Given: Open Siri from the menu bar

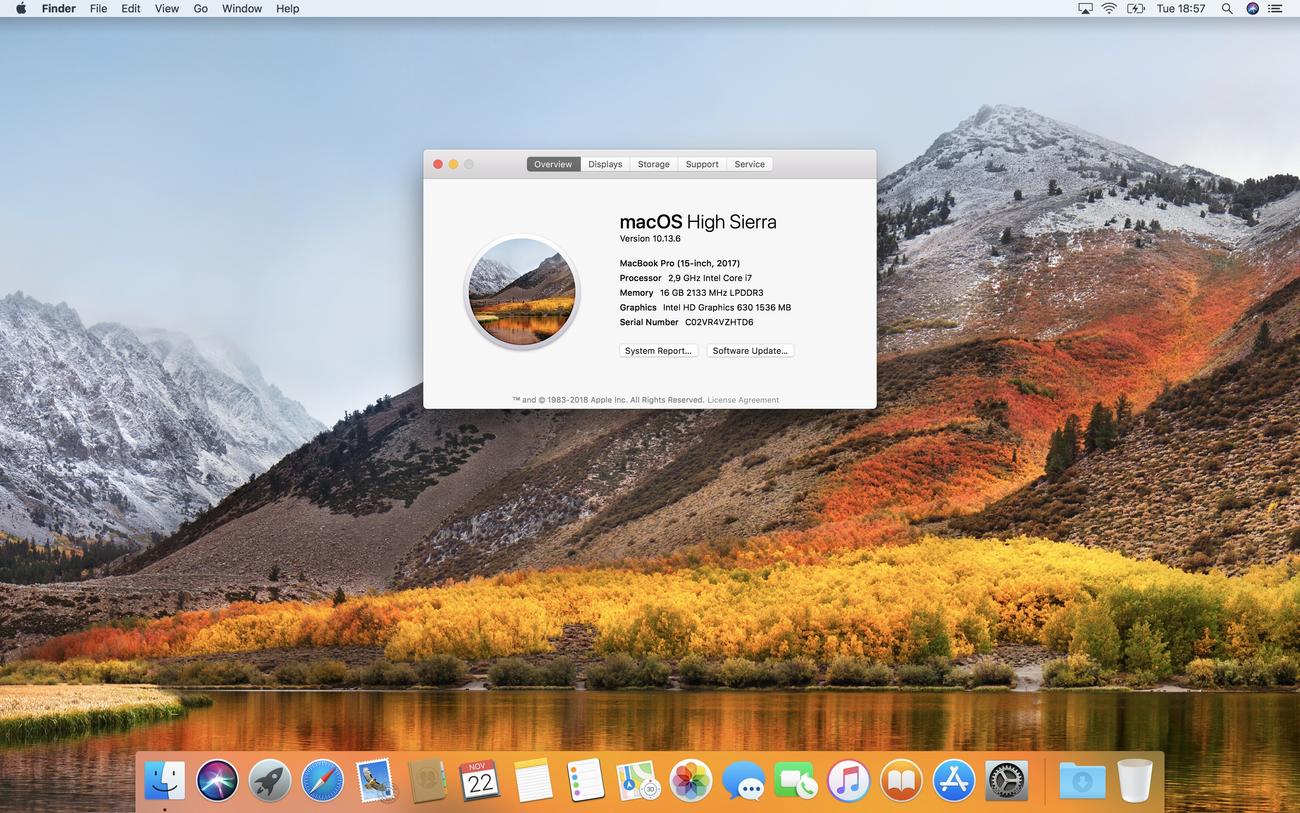Looking at the screenshot, I should point(1253,8).
